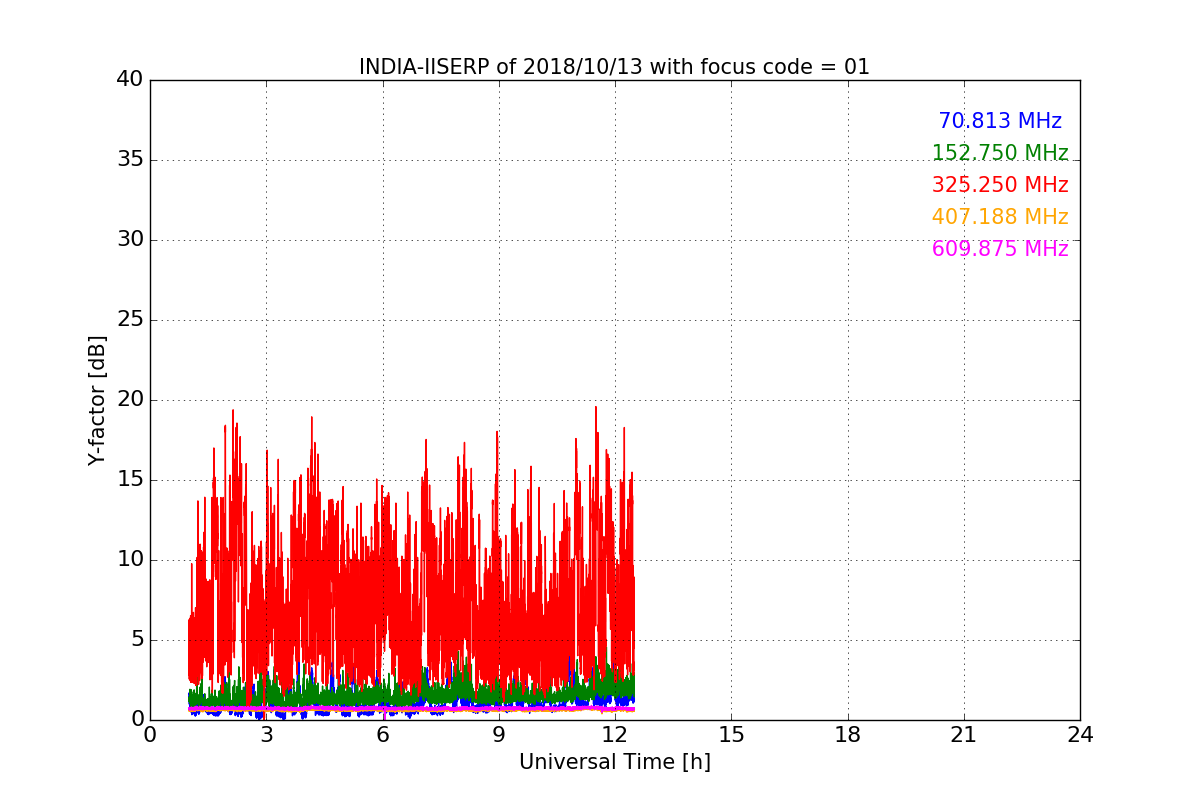1200x800 pixels.
Task: Click the x-axis tick label '12'
Action: click(615, 735)
